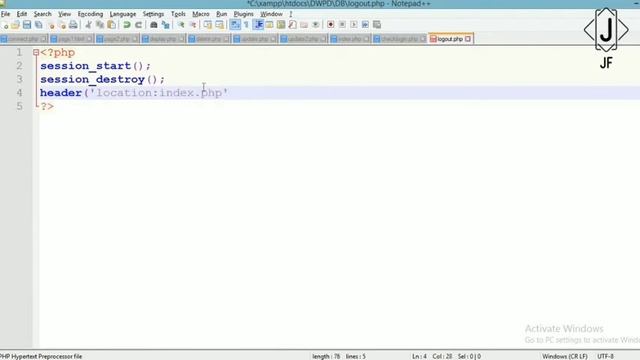Open the Function List panel icon
Screen dimensions: 640x360
coord(292,25)
